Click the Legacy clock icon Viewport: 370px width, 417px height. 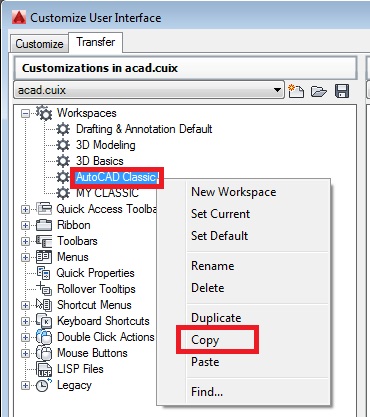click(44, 385)
